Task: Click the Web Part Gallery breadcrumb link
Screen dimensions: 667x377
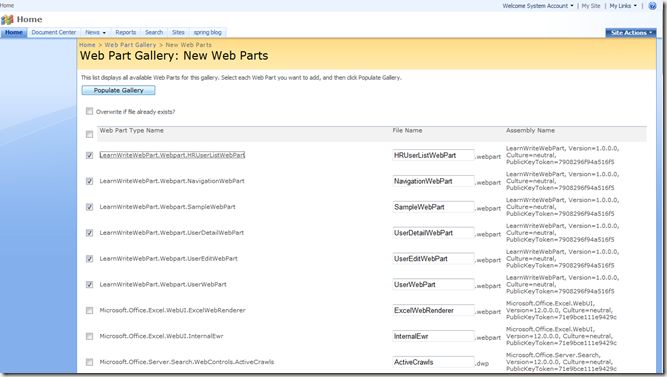Action: click(x=130, y=45)
